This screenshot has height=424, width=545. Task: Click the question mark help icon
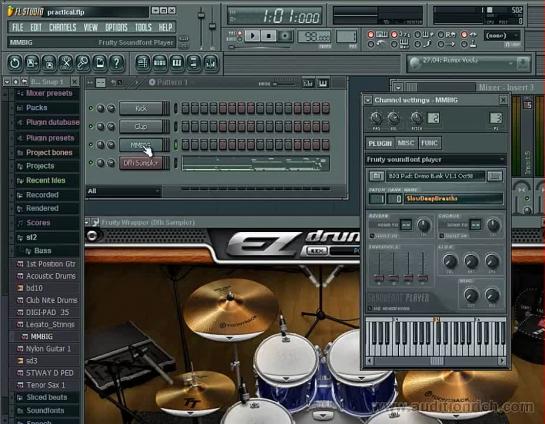point(116,63)
